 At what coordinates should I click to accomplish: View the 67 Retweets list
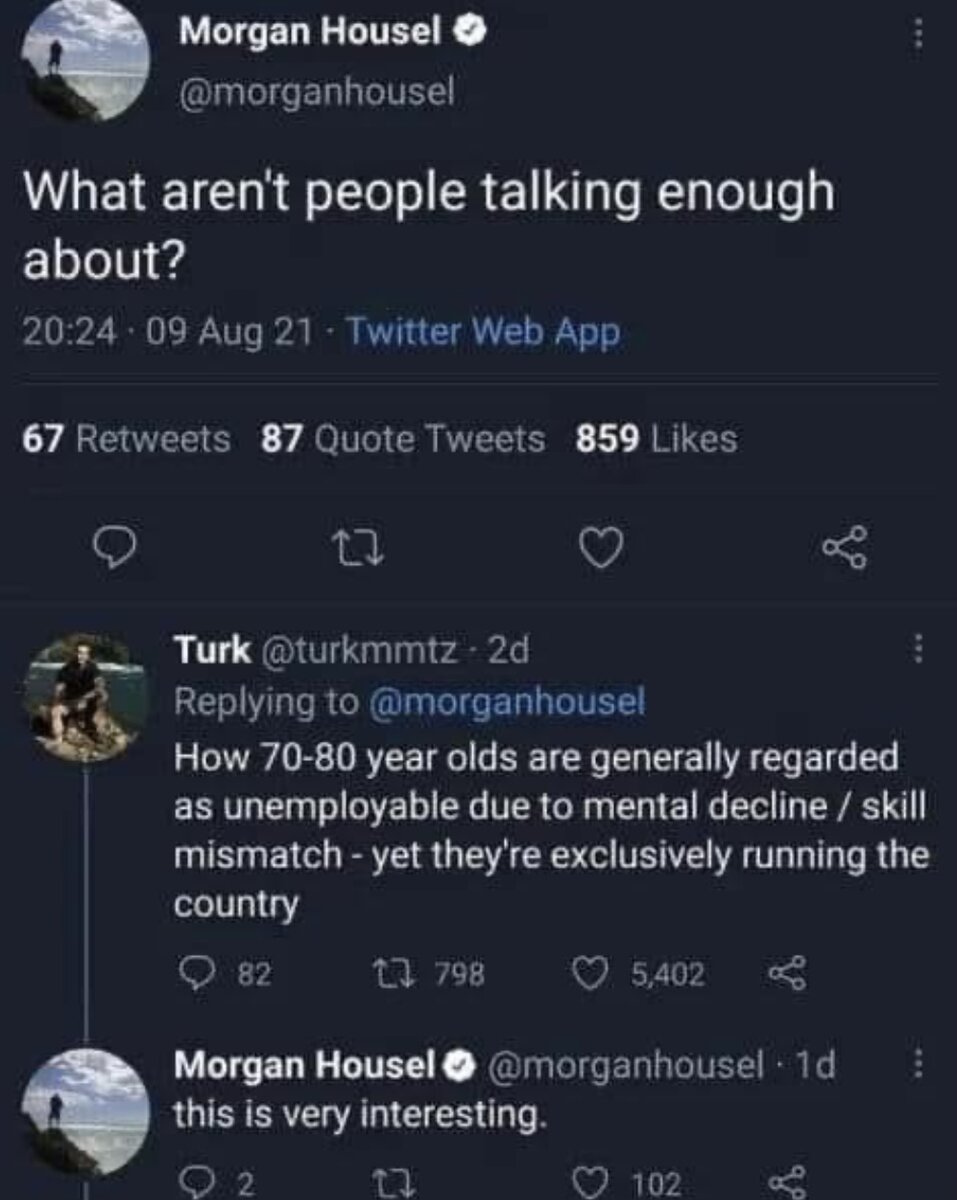[x=126, y=438]
